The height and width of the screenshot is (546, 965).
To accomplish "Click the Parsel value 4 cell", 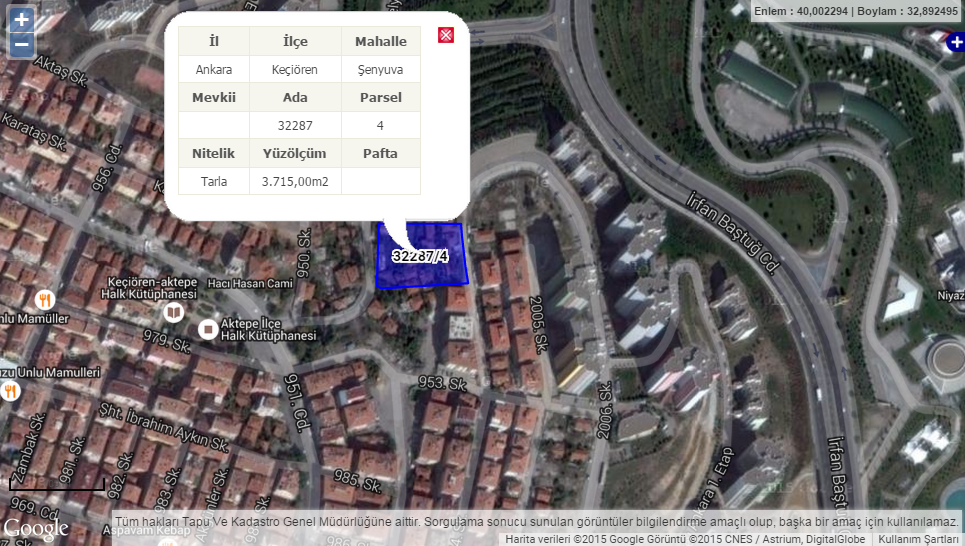I will click(380, 126).
